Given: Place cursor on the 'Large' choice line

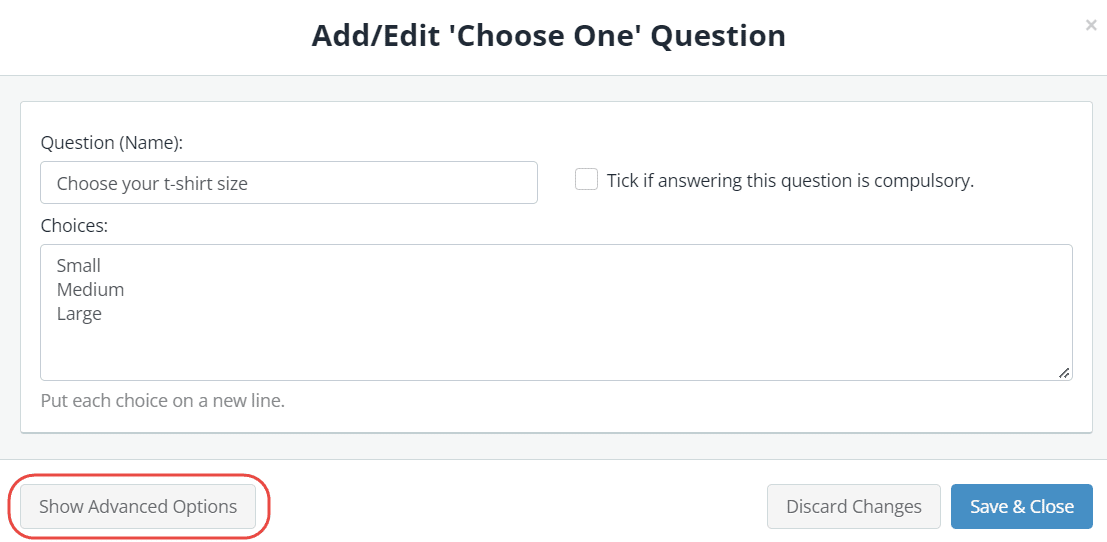Looking at the screenshot, I should pyautogui.click(x=79, y=314).
